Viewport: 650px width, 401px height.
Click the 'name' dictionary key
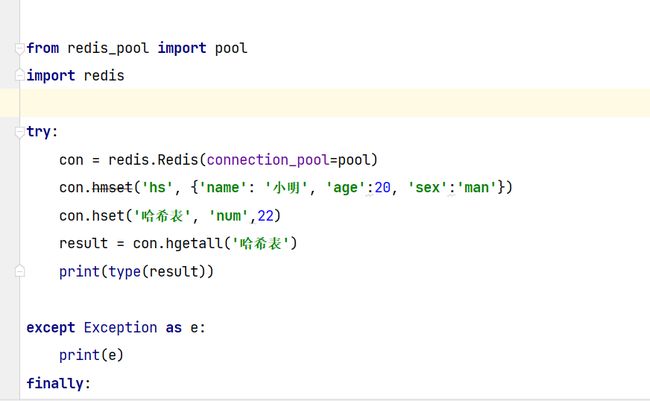tap(232, 187)
